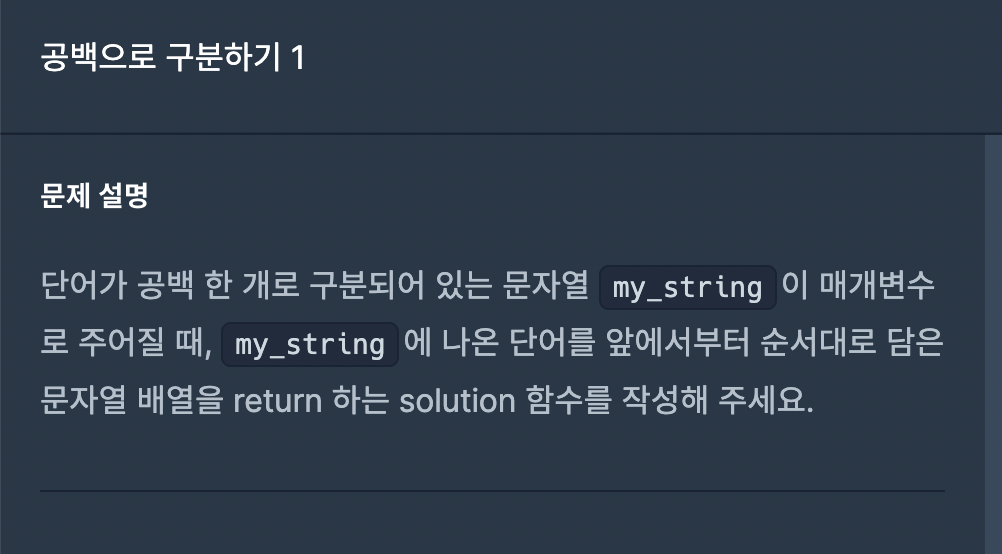Click the word '작성해' in the last line
The width and height of the screenshot is (1002, 554).
point(665,401)
